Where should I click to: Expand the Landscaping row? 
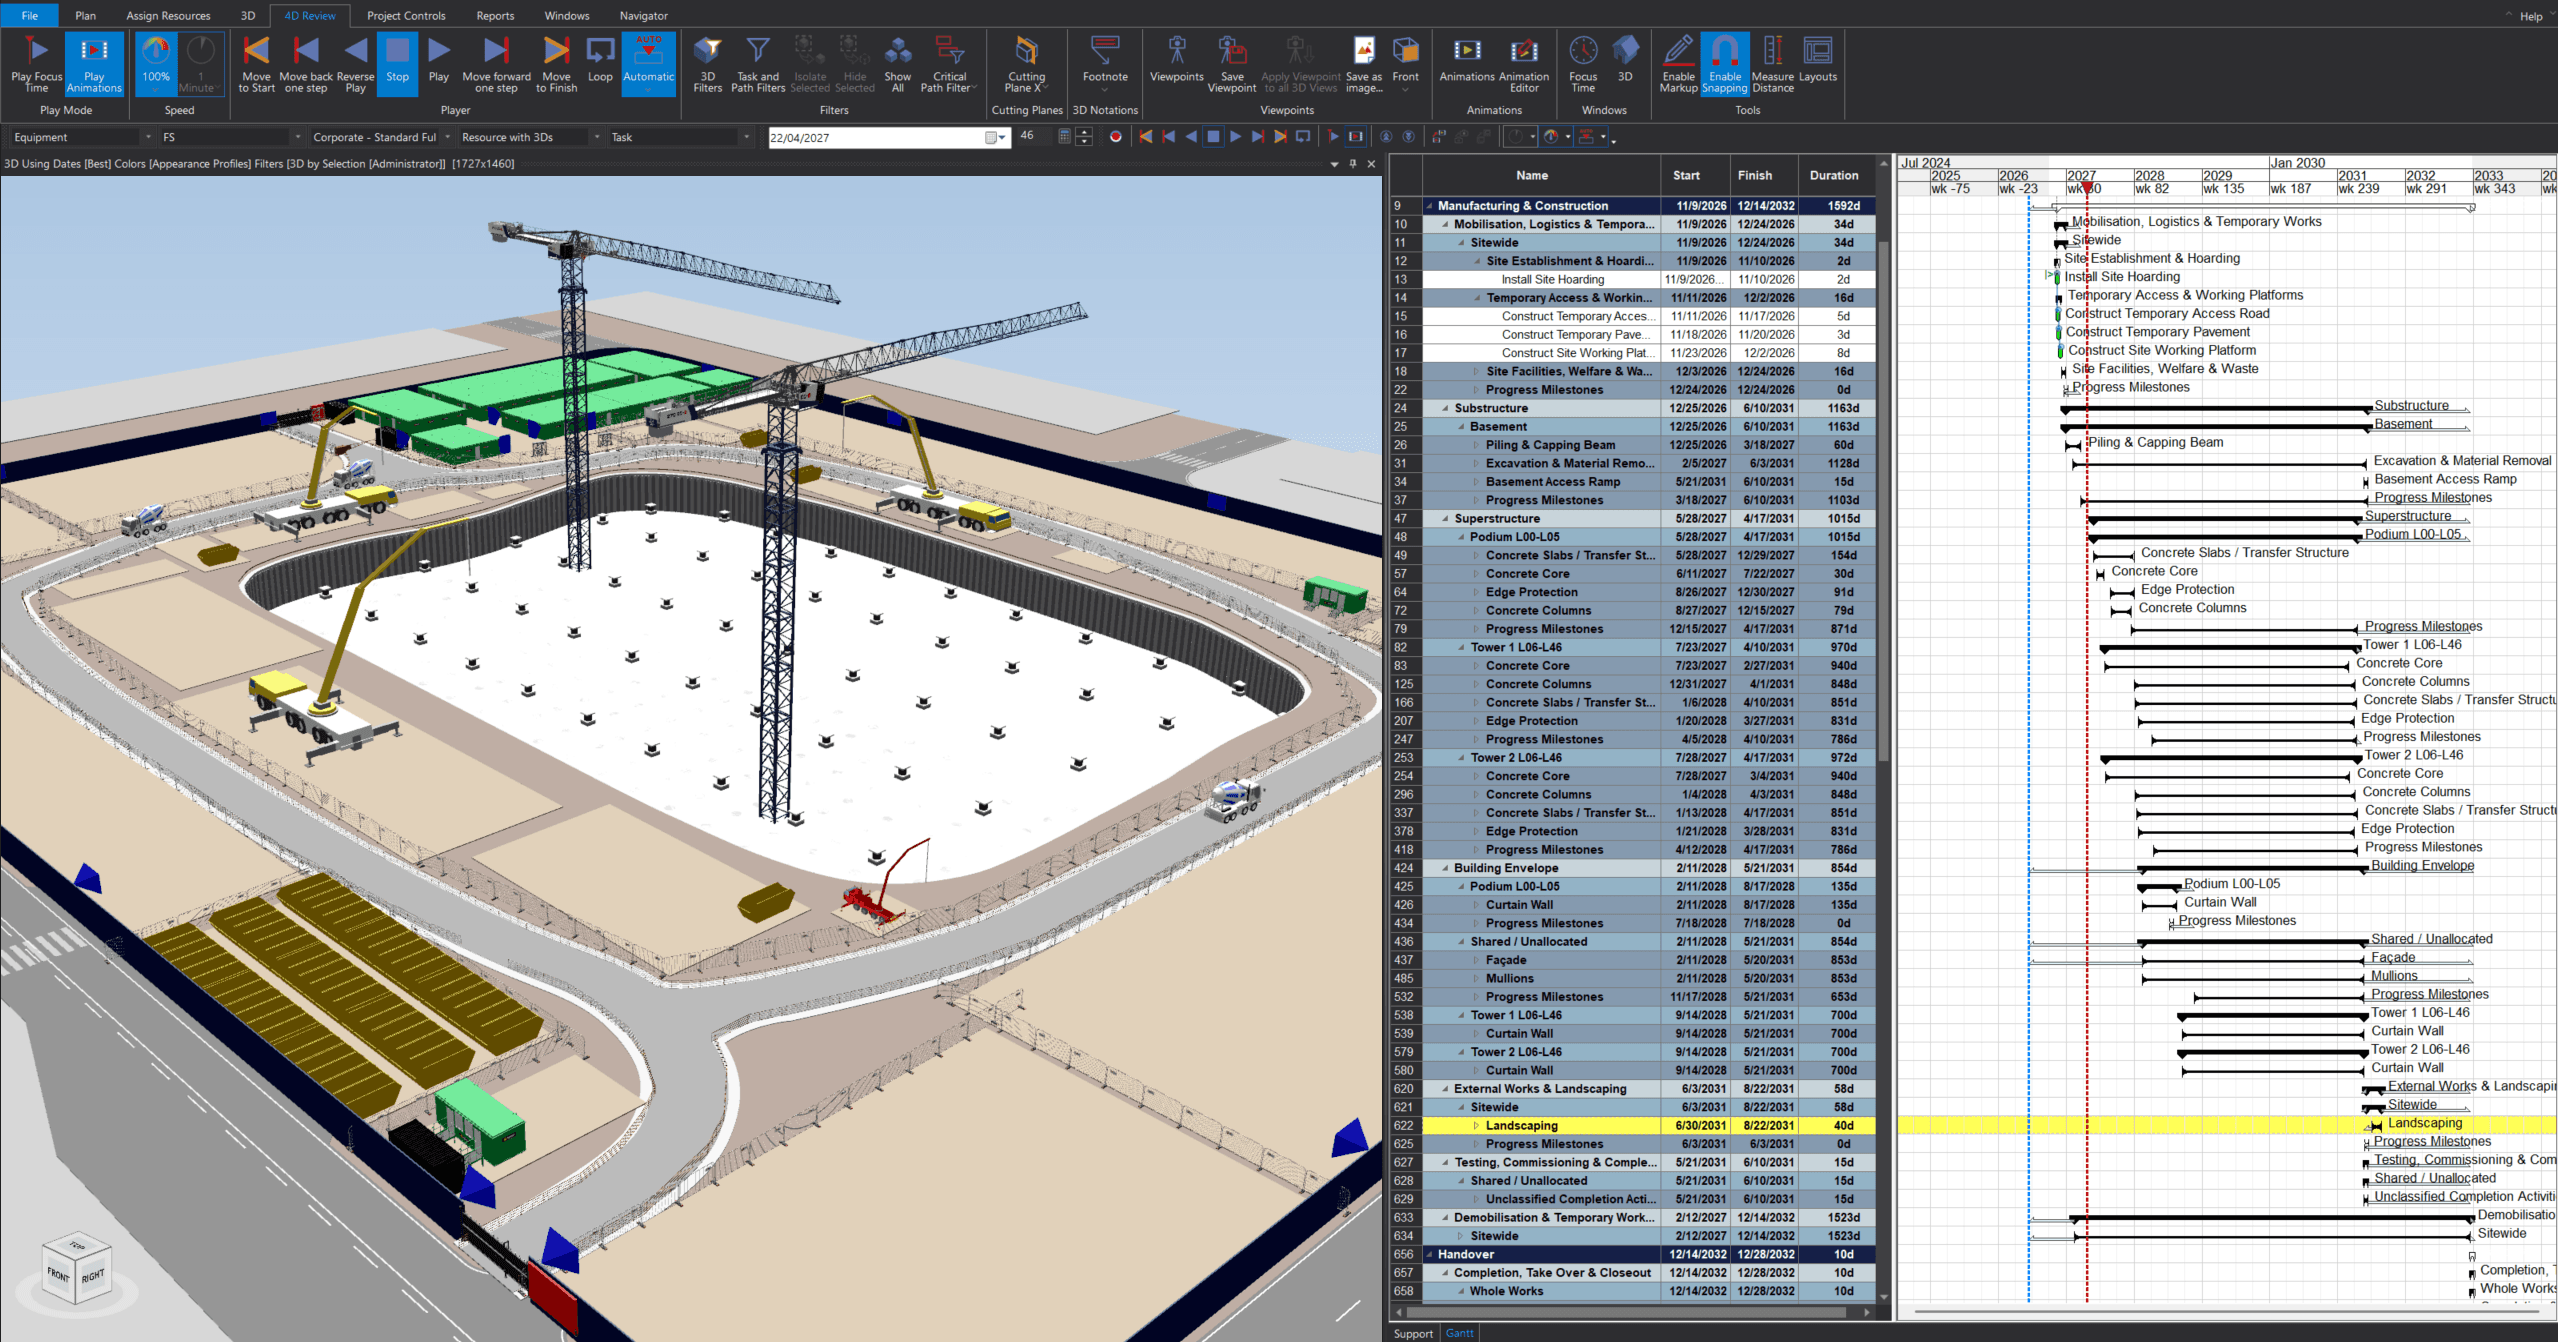click(x=1476, y=1126)
